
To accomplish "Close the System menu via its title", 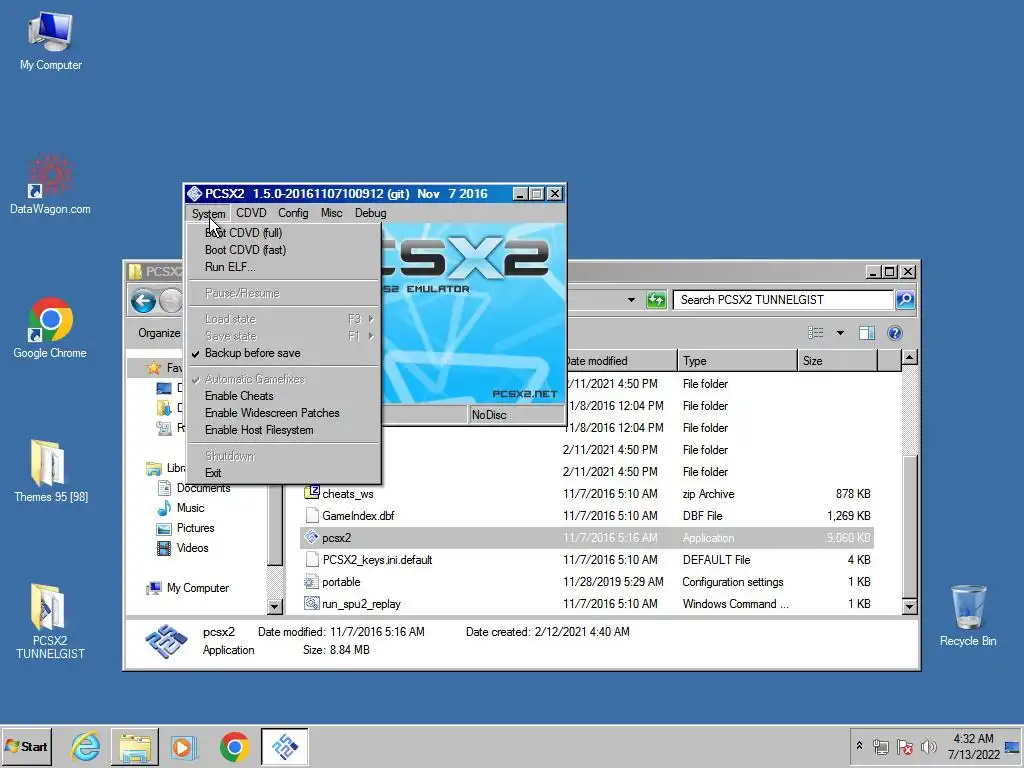I will coord(208,214).
